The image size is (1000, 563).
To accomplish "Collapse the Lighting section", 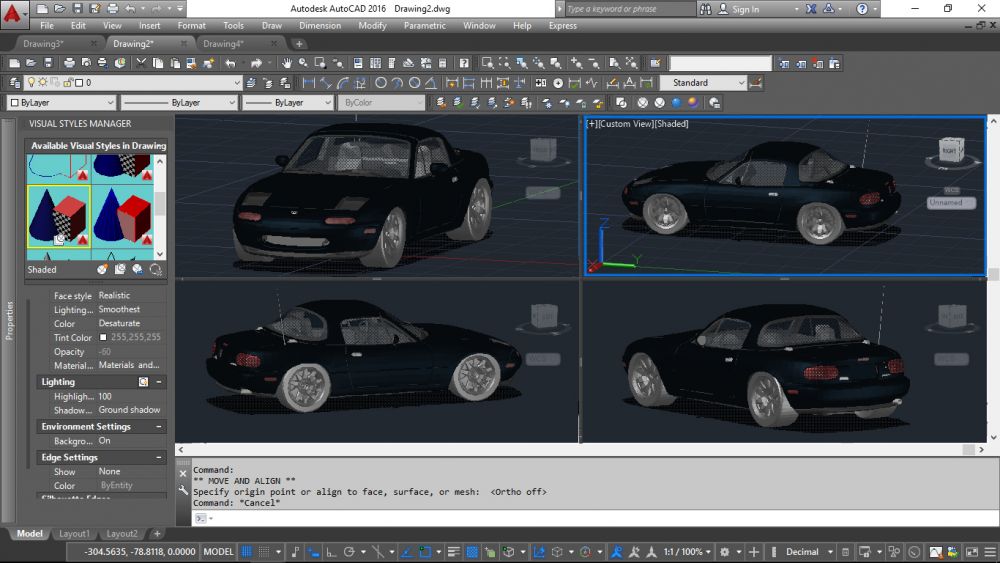I will click(159, 382).
